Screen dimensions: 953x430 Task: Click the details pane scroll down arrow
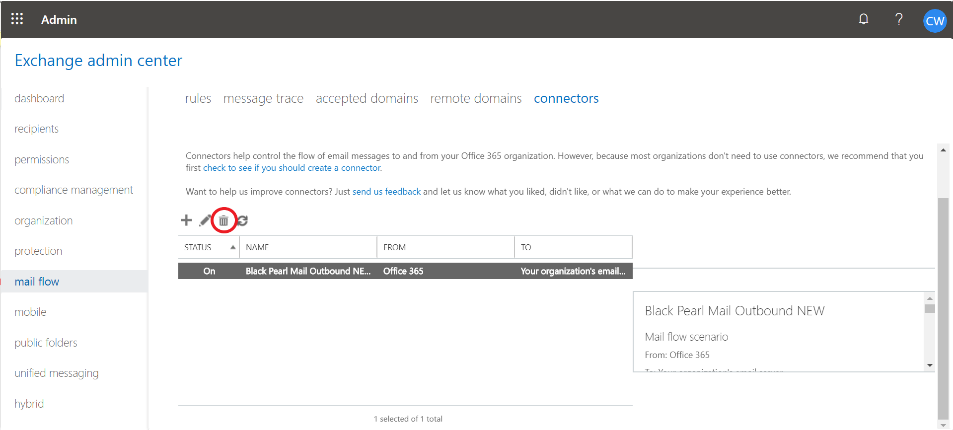pos(929,365)
